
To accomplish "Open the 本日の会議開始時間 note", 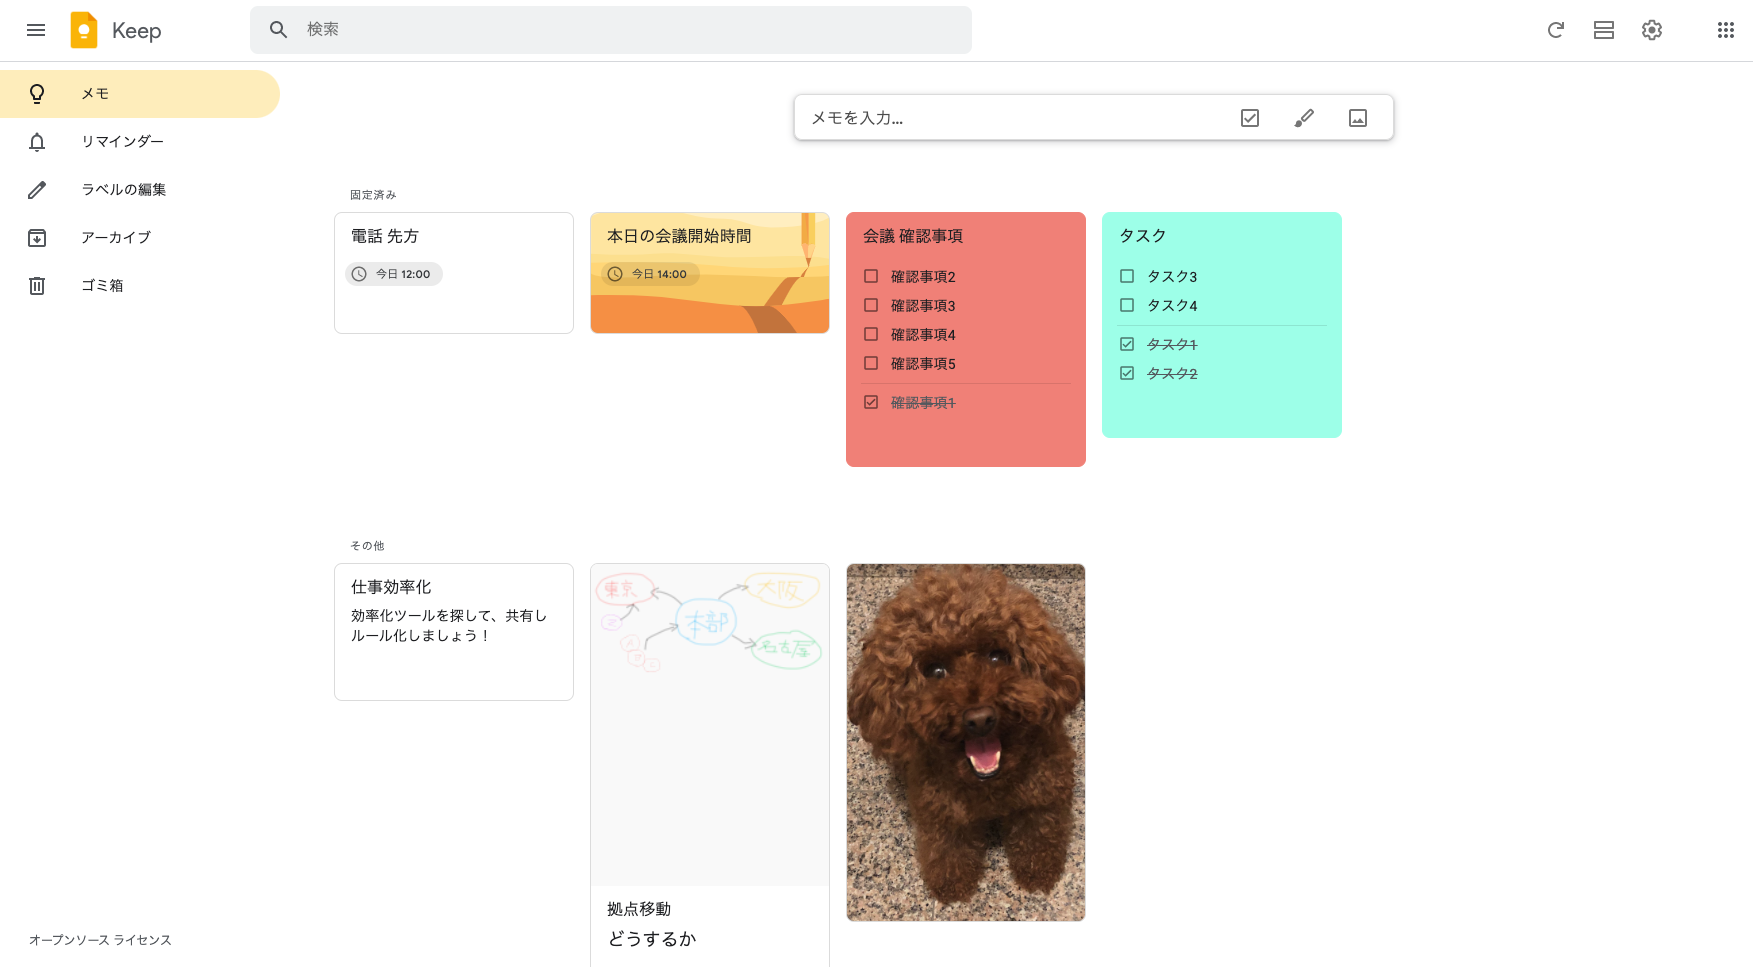I will click(x=710, y=272).
